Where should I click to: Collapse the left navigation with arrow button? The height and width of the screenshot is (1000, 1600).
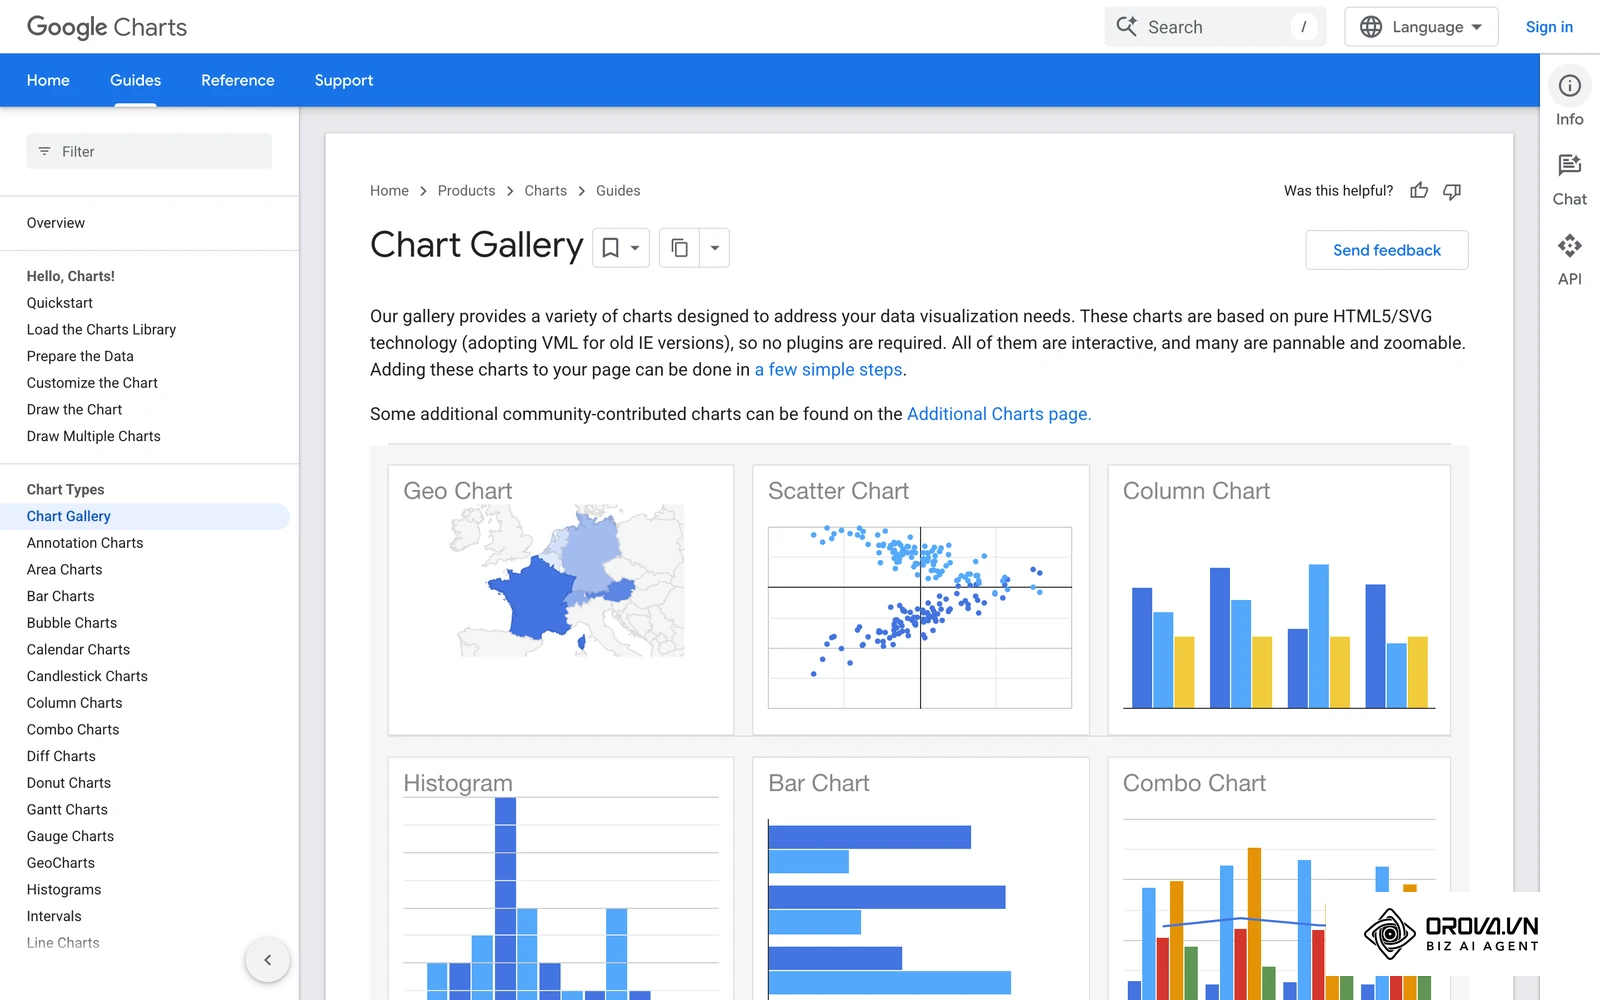point(267,960)
